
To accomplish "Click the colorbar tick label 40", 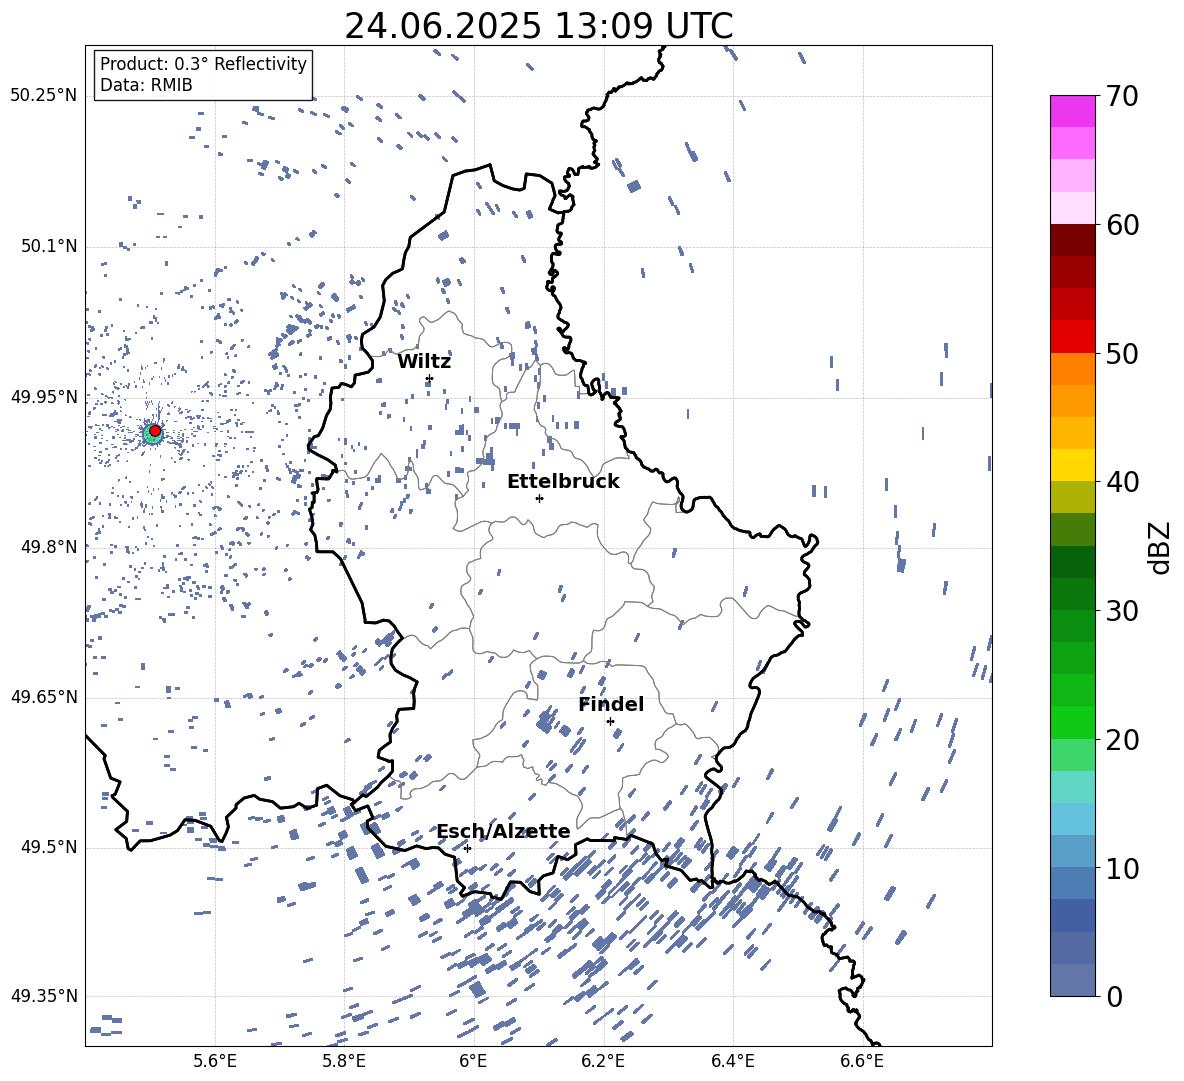I will click(x=1122, y=482).
